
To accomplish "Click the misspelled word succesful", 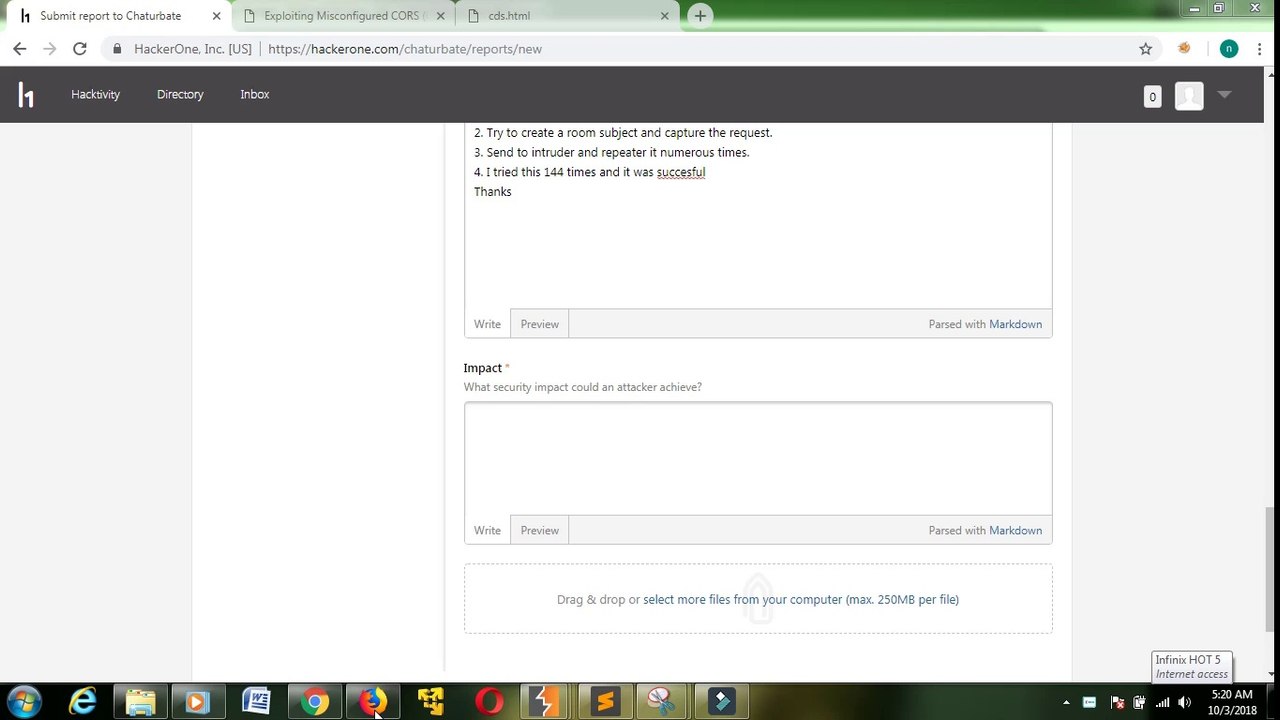I will coord(681,172).
